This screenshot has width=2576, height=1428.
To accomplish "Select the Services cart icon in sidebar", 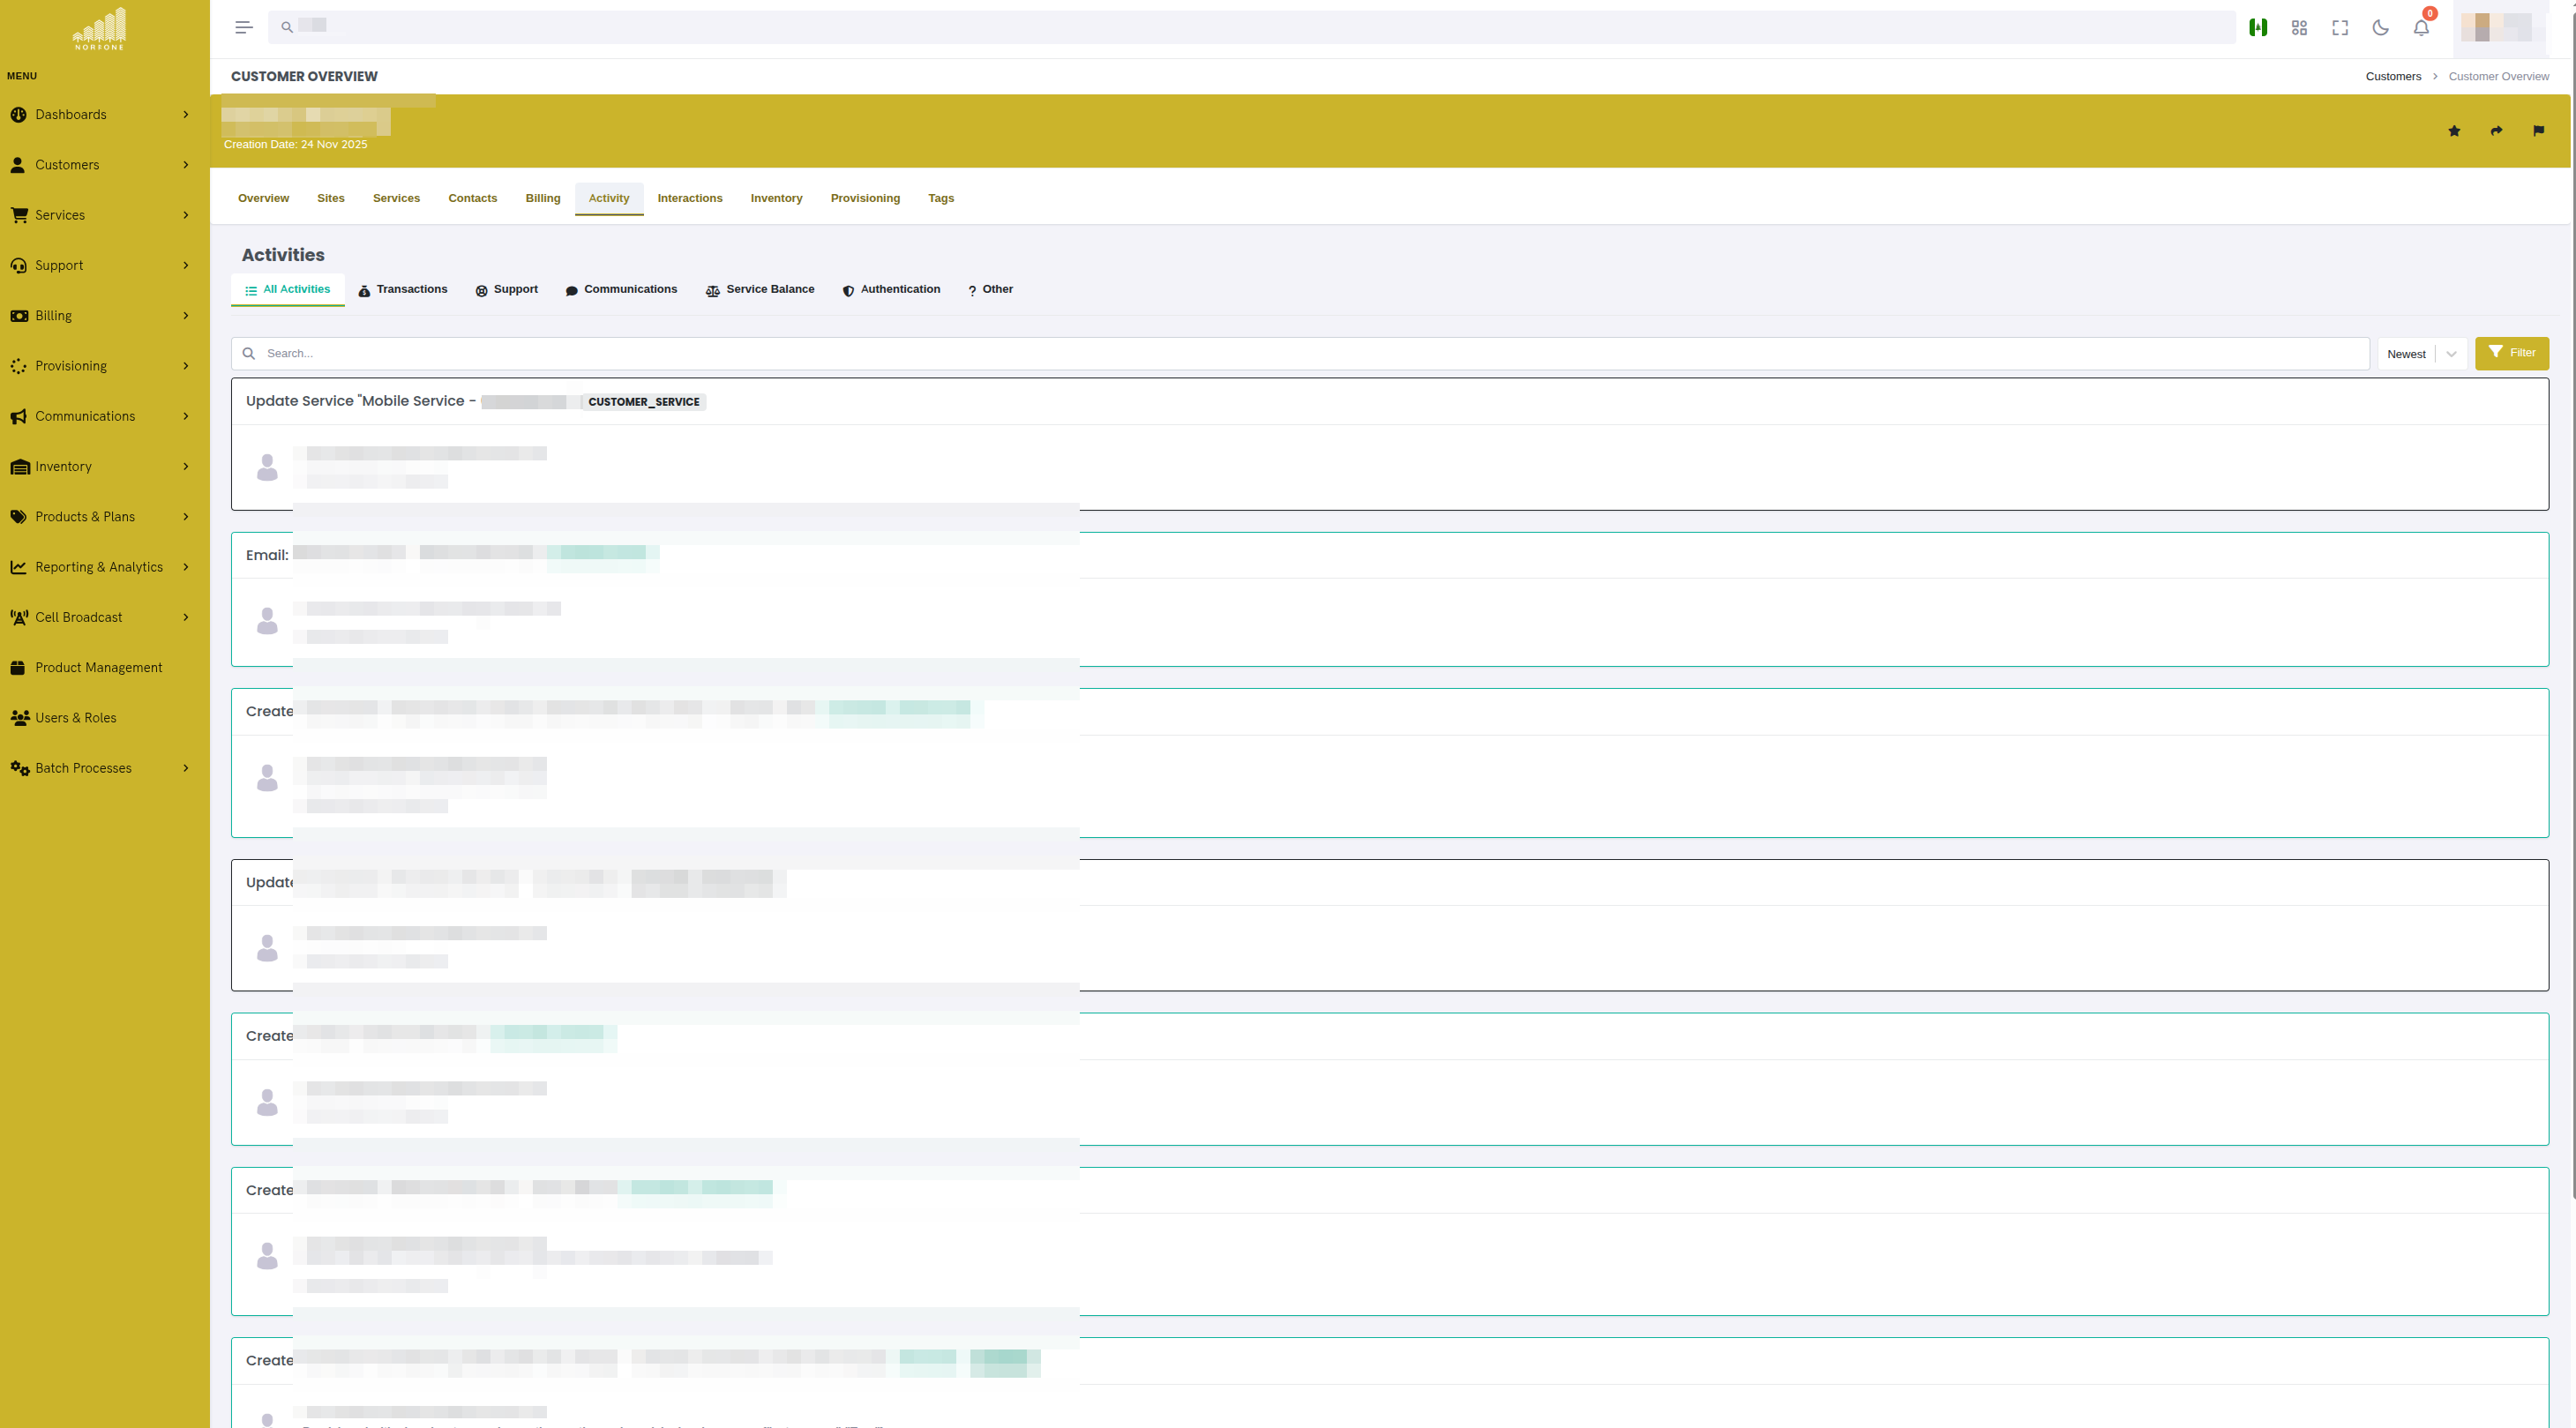I will point(19,215).
